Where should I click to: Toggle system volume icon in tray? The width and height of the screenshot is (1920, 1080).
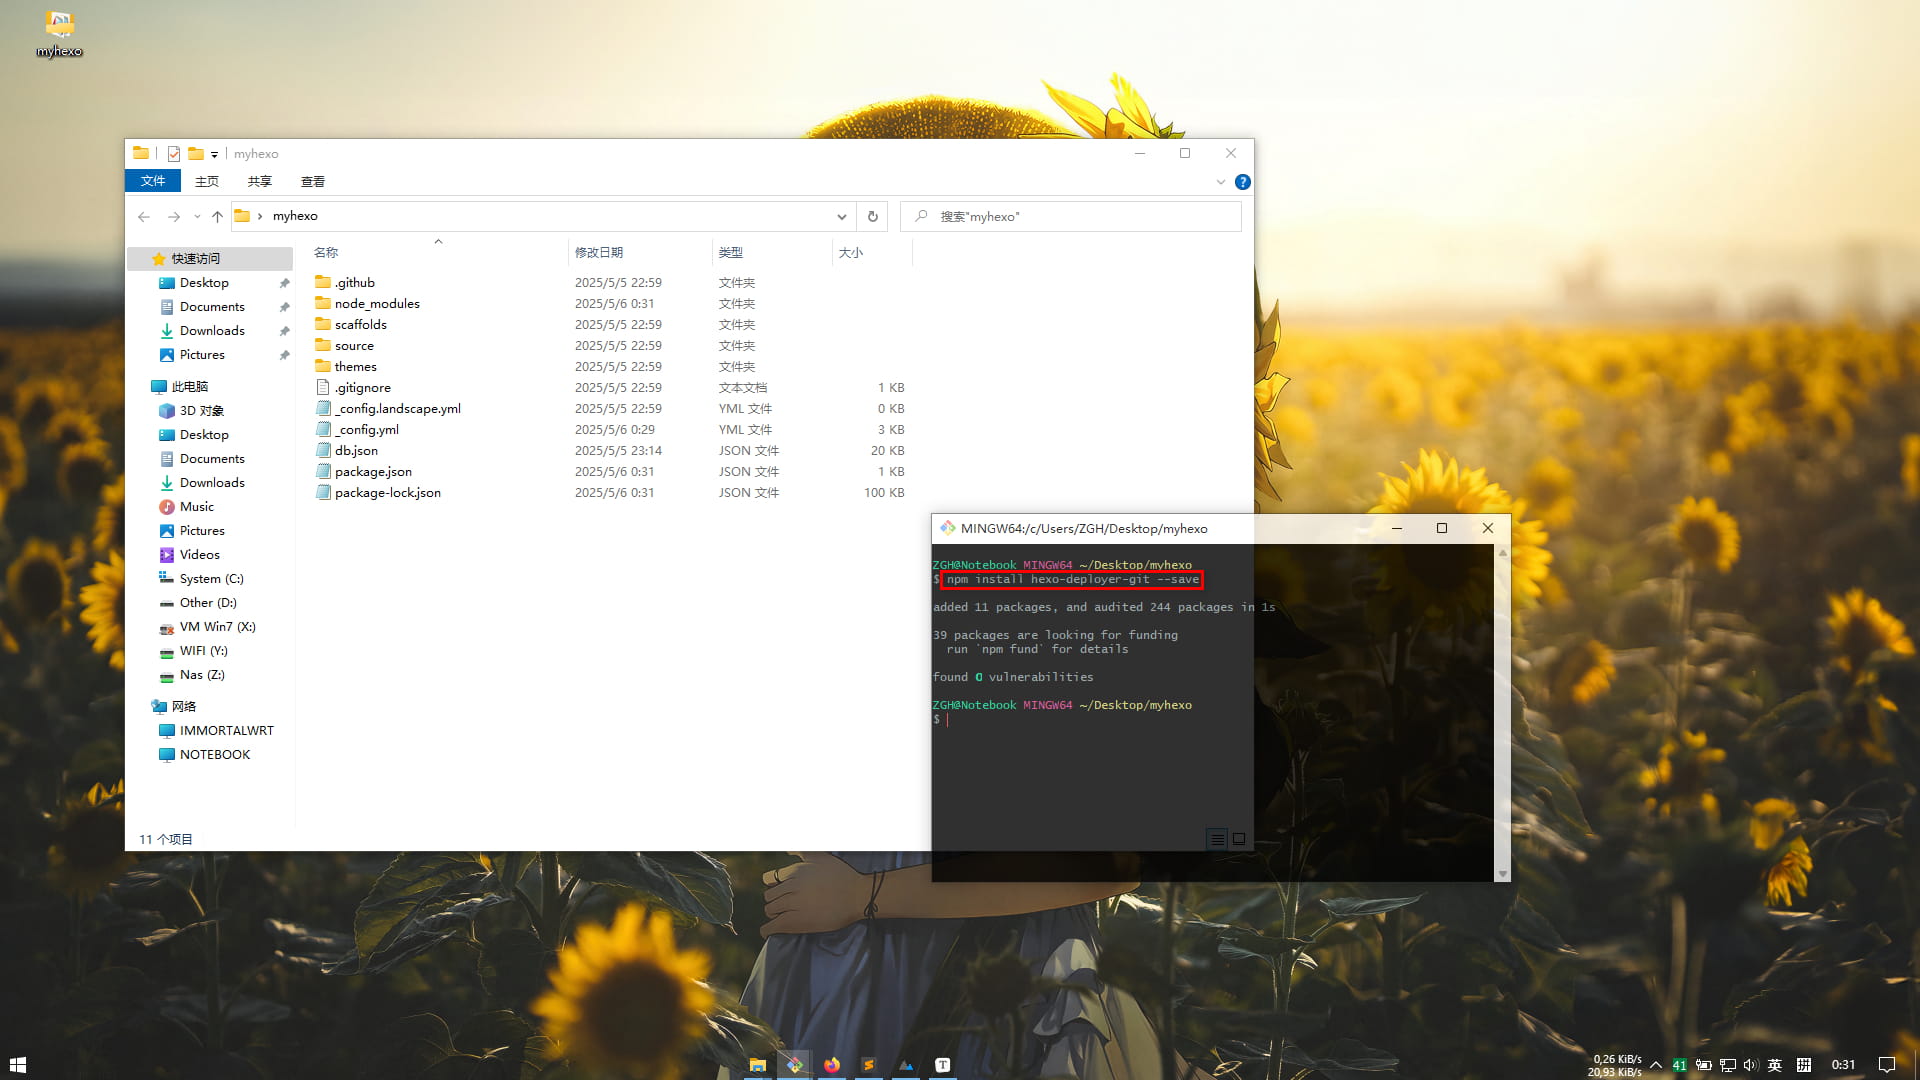click(1750, 1065)
